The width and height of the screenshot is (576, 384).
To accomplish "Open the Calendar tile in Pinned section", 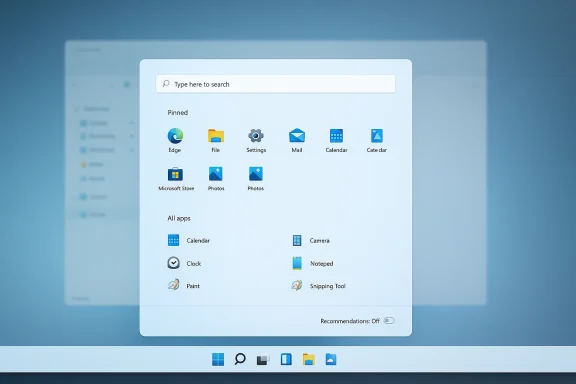I will (x=336, y=140).
